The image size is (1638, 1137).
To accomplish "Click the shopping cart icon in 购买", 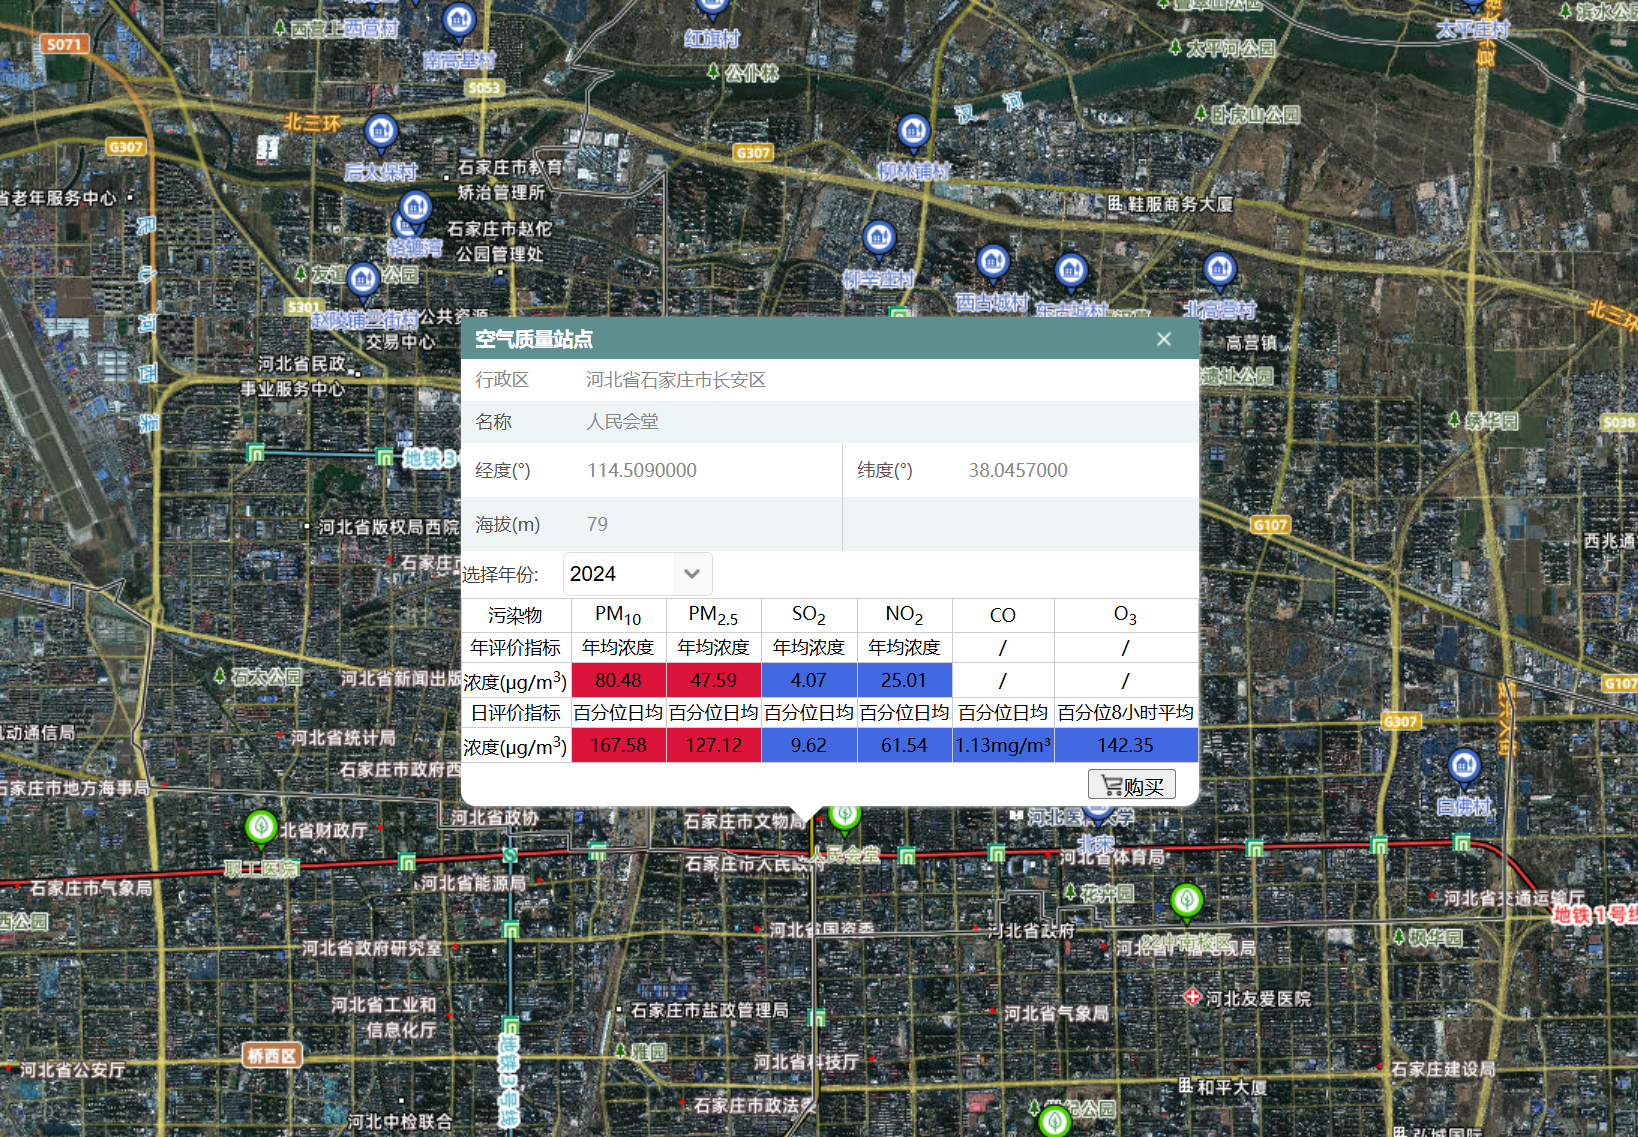I will [x=1111, y=785].
